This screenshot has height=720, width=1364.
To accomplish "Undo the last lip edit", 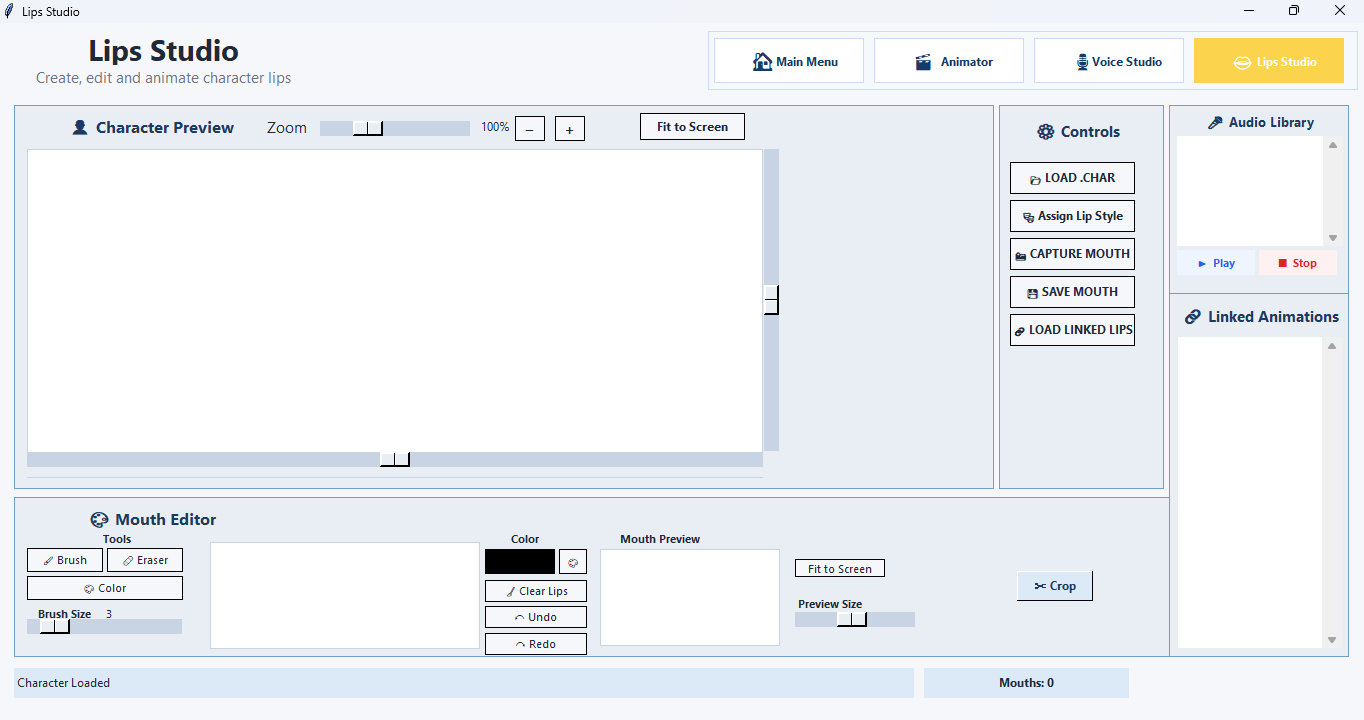I will point(536,617).
